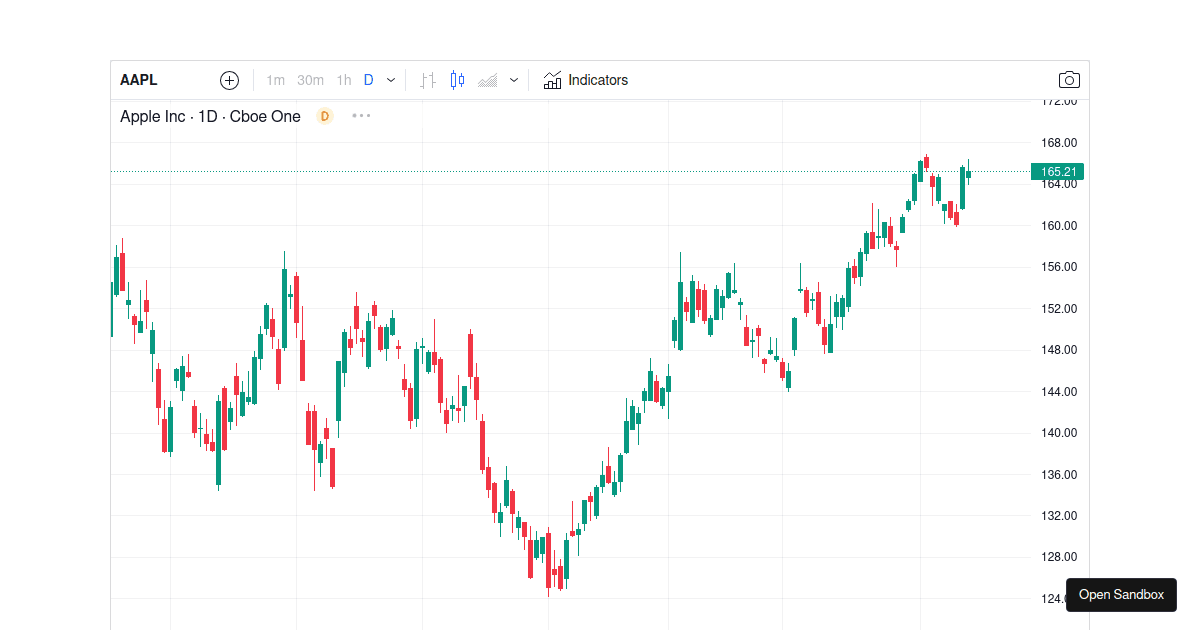Screen dimensions: 1200x630
Task: Open the interval dropdown chevron
Action: click(390, 80)
